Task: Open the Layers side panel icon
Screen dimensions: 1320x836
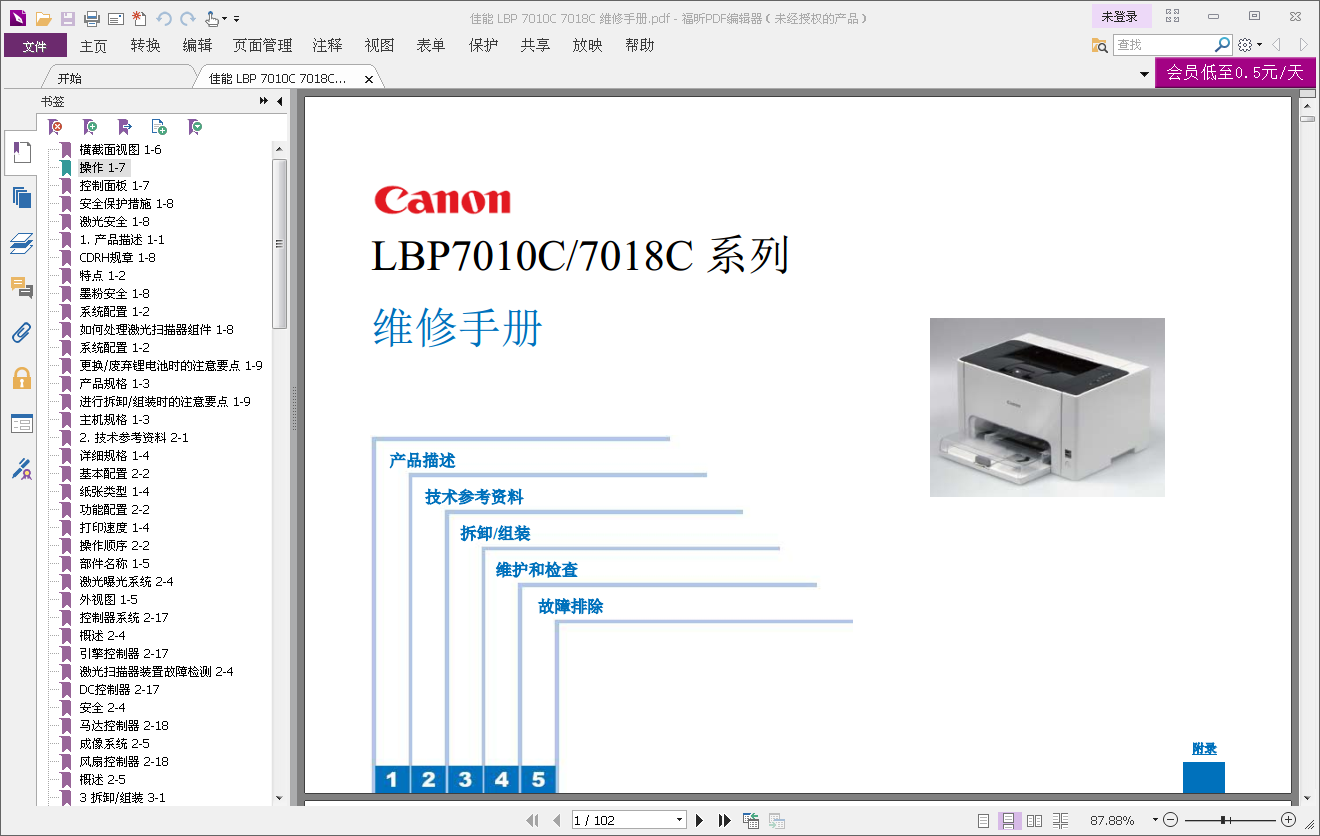Action: point(21,243)
